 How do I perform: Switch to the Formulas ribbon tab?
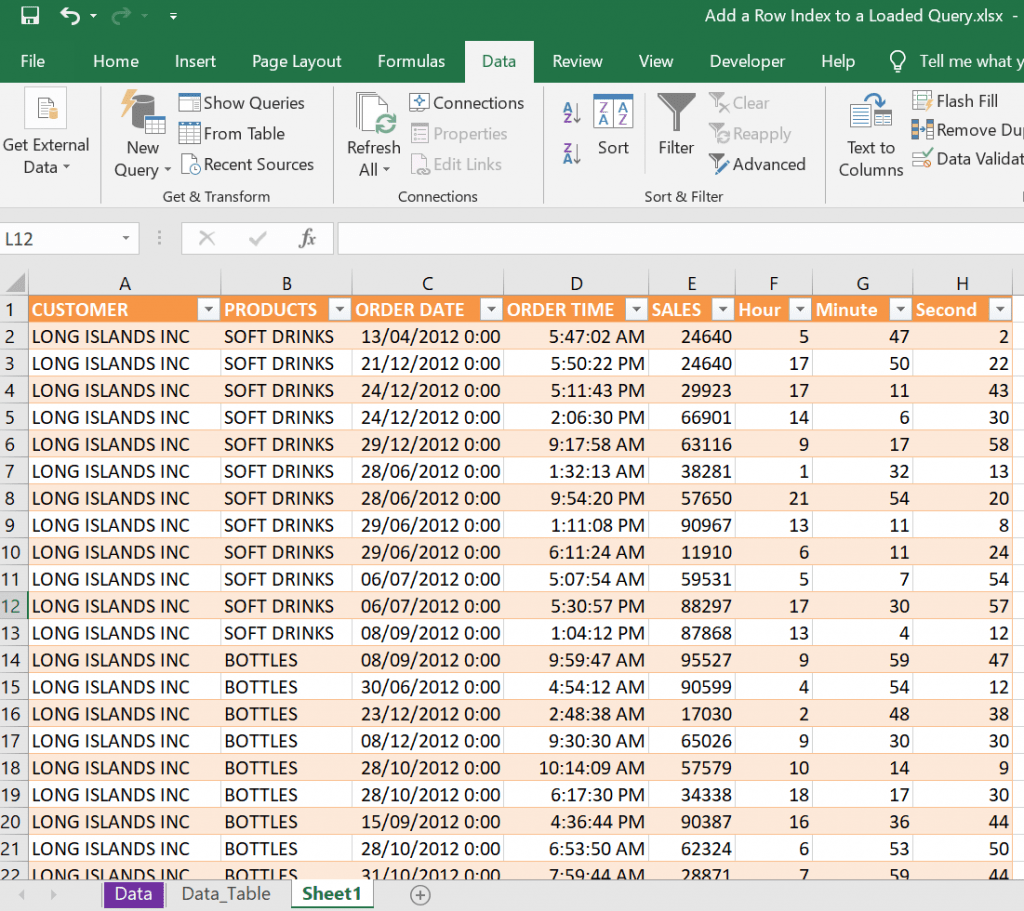(x=411, y=61)
